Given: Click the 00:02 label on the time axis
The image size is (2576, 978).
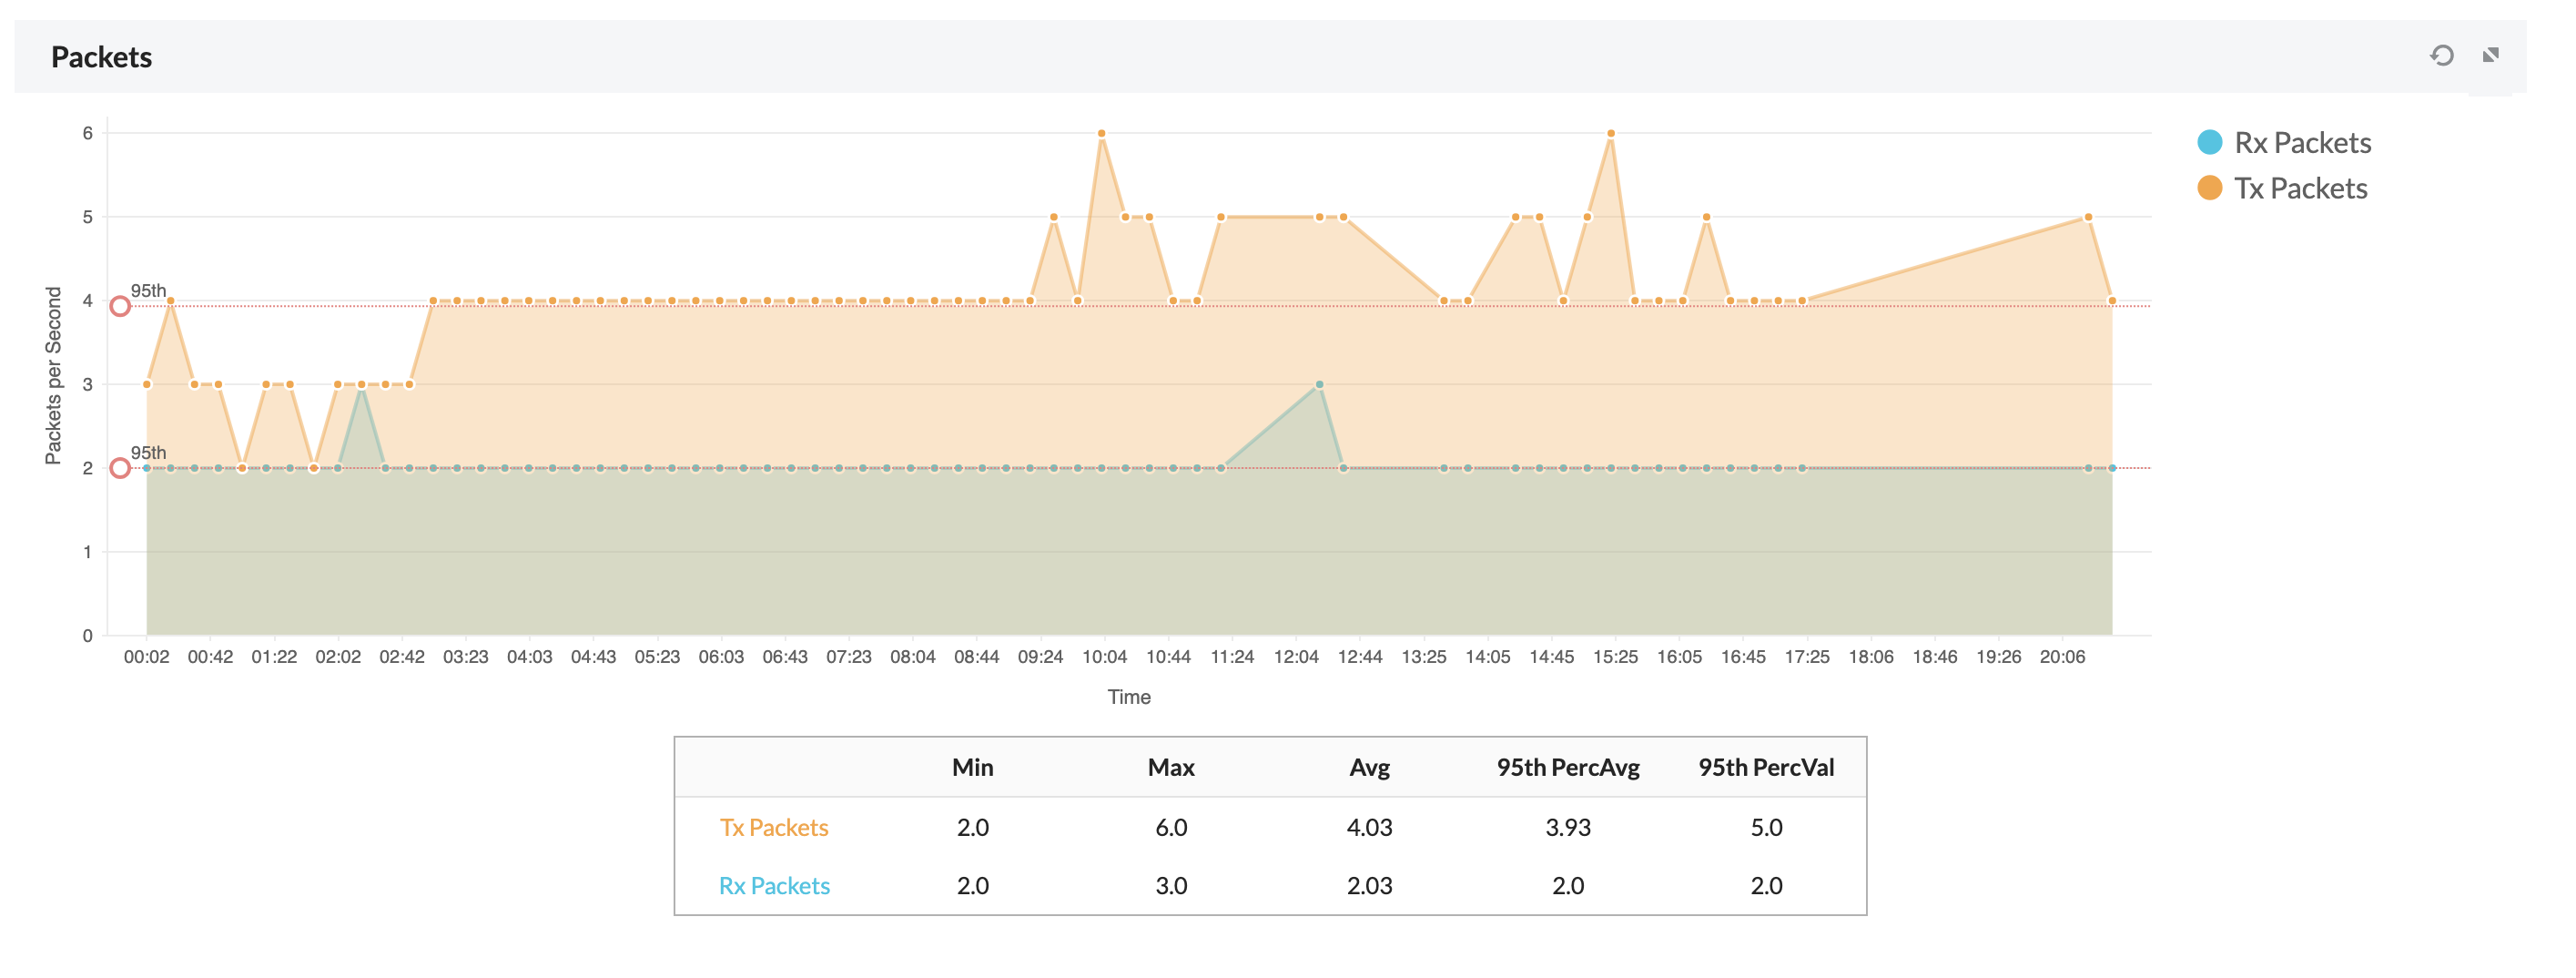Looking at the screenshot, I should [x=148, y=657].
